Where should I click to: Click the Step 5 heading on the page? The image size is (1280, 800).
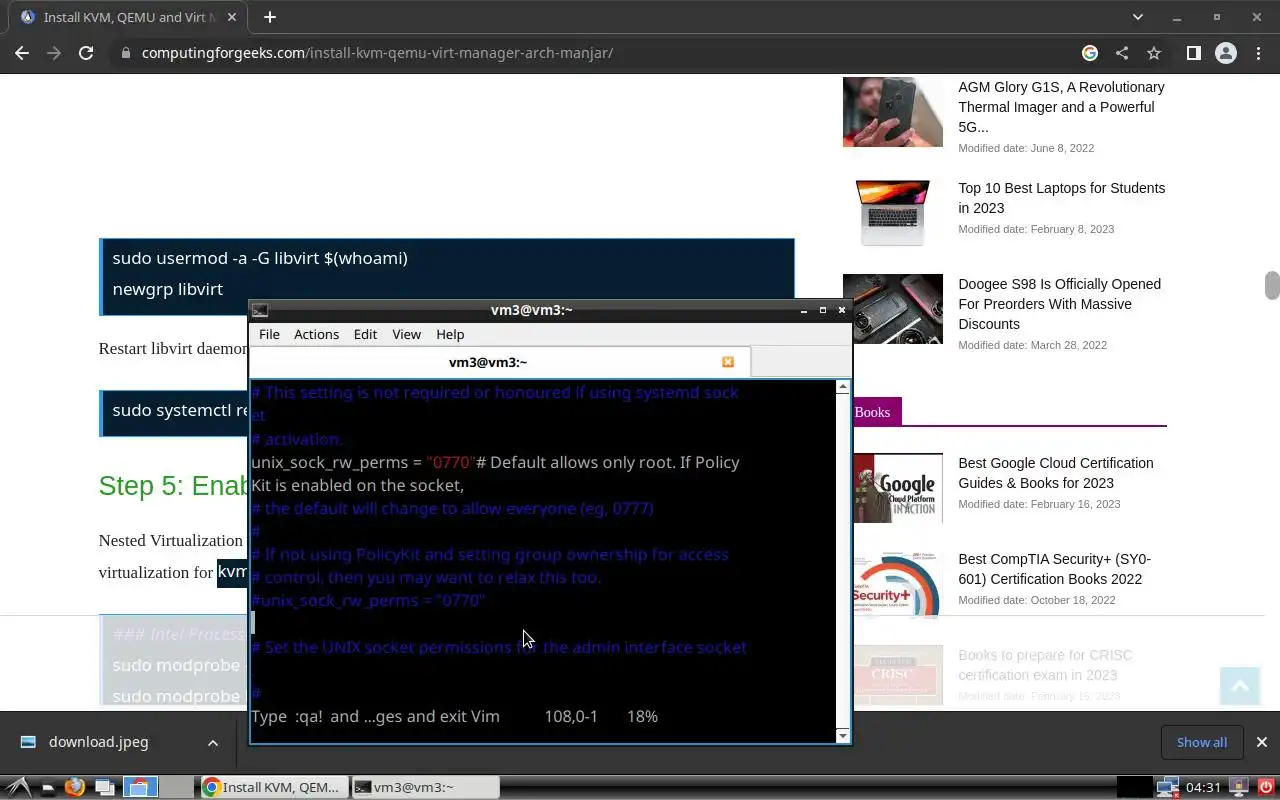173,486
